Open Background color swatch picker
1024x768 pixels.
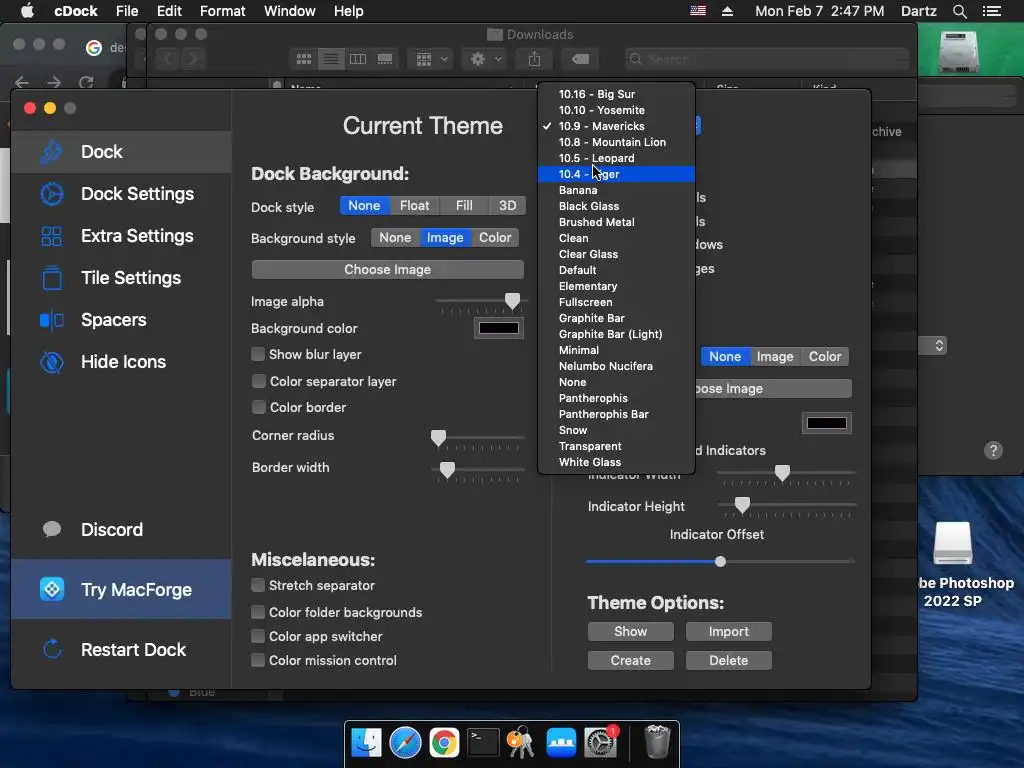pos(499,328)
